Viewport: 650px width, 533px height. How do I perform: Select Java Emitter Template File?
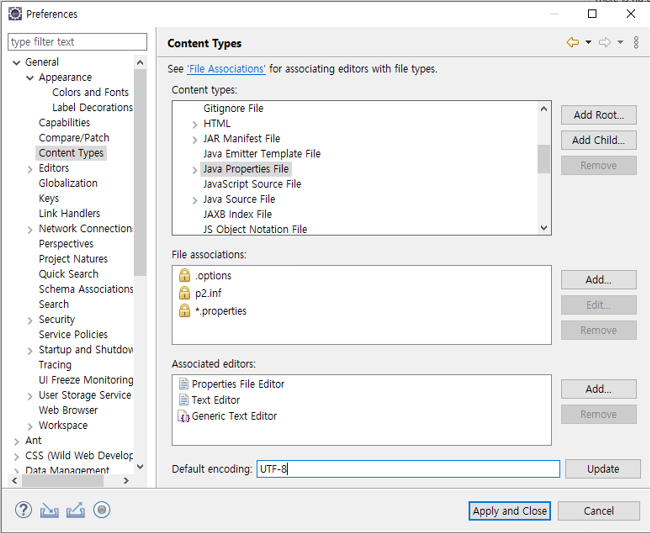(x=262, y=154)
